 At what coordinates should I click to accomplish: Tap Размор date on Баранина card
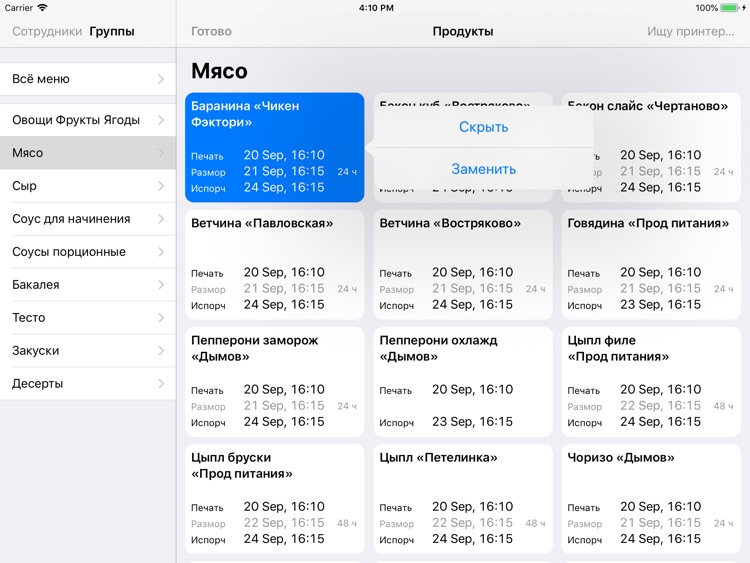[284, 171]
